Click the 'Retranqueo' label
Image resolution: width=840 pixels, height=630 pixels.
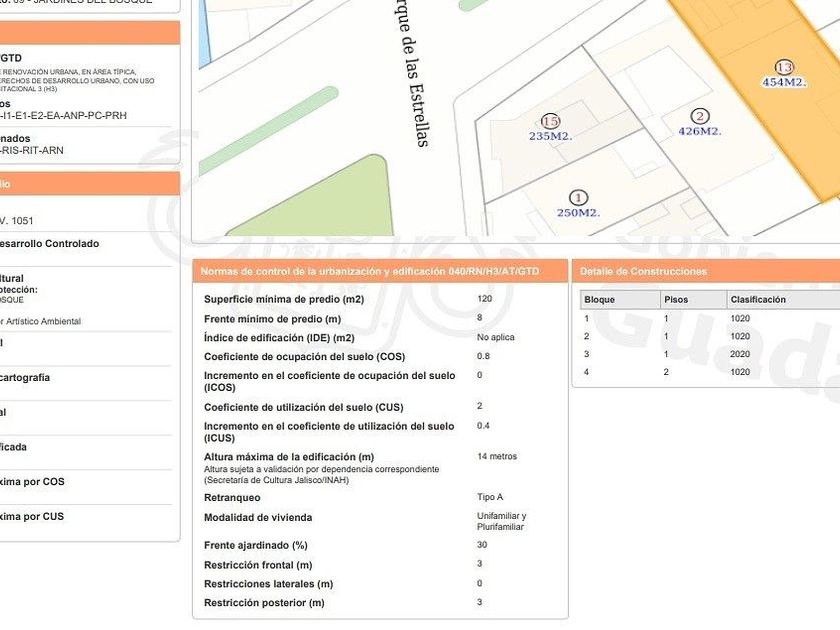pos(232,498)
